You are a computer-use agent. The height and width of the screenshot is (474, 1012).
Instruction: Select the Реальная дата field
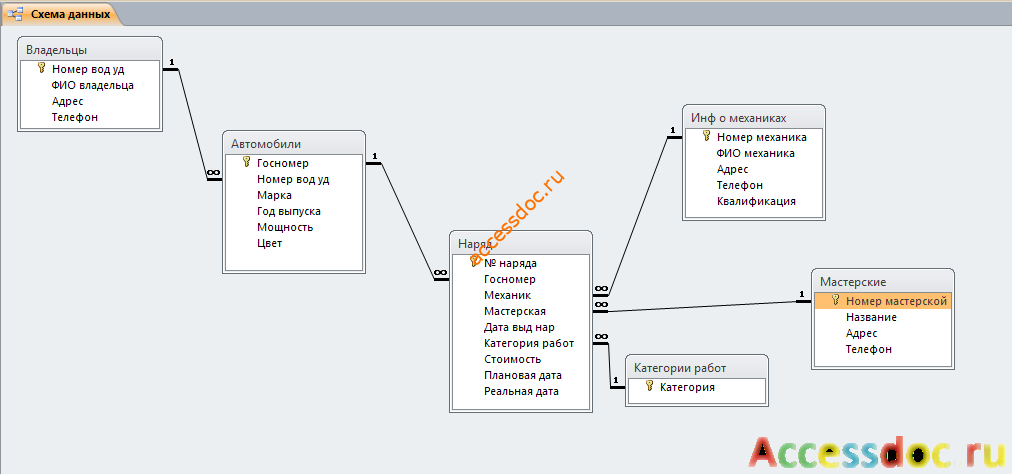[x=521, y=391]
